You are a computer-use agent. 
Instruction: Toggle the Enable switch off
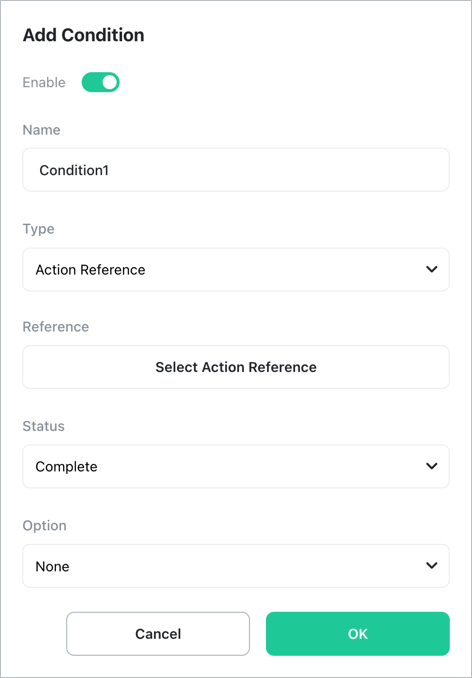100,82
